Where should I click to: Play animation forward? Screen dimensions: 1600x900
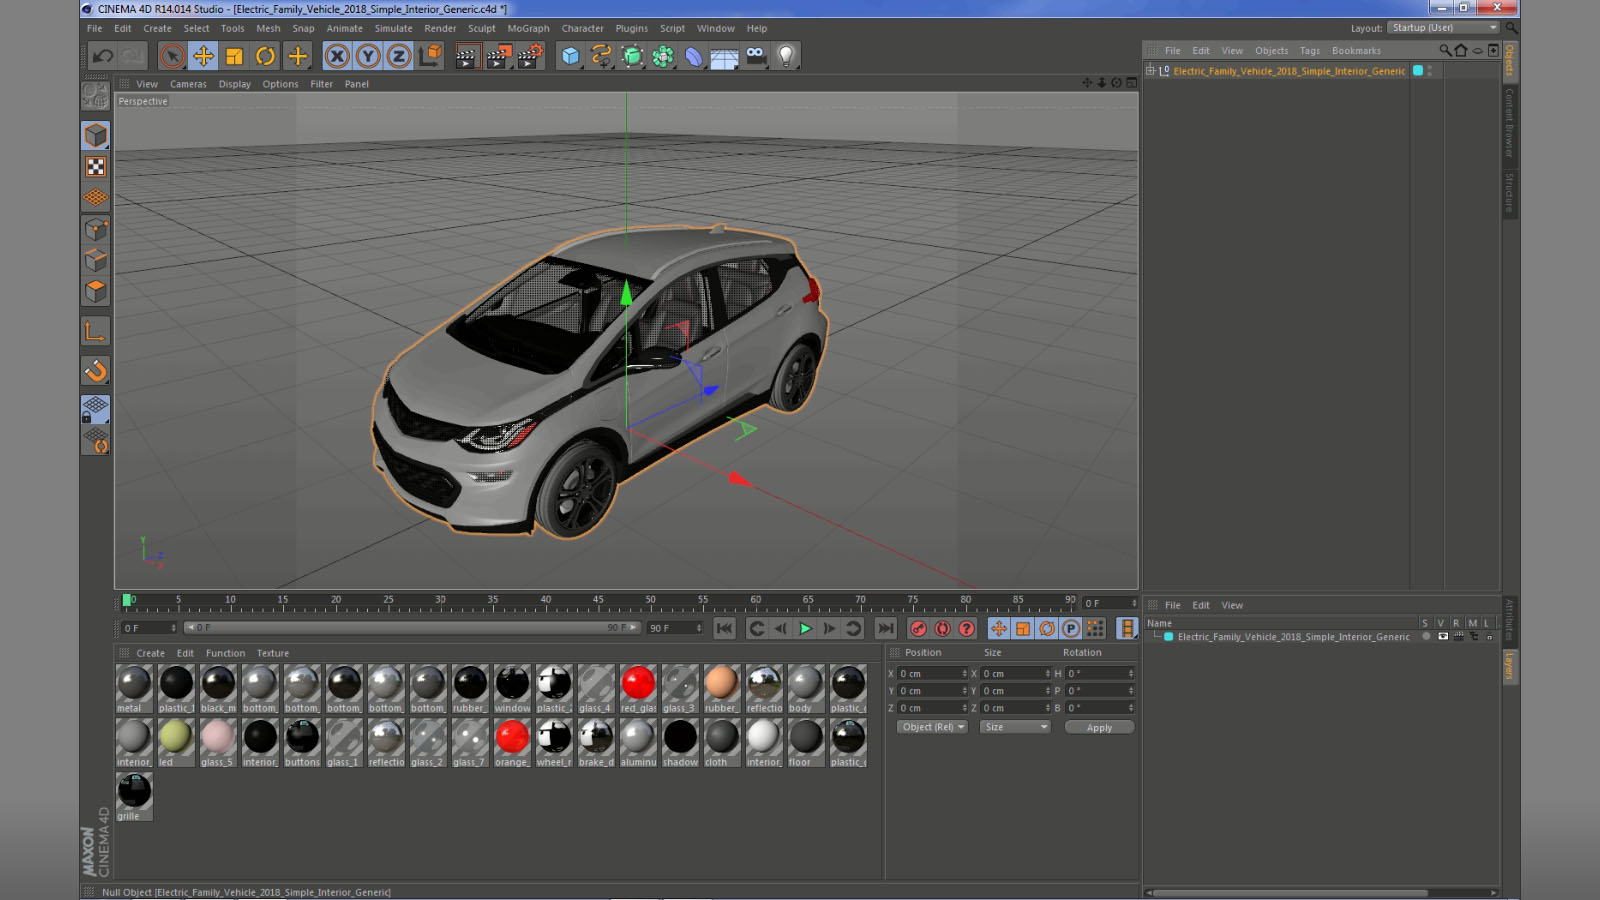pos(805,628)
